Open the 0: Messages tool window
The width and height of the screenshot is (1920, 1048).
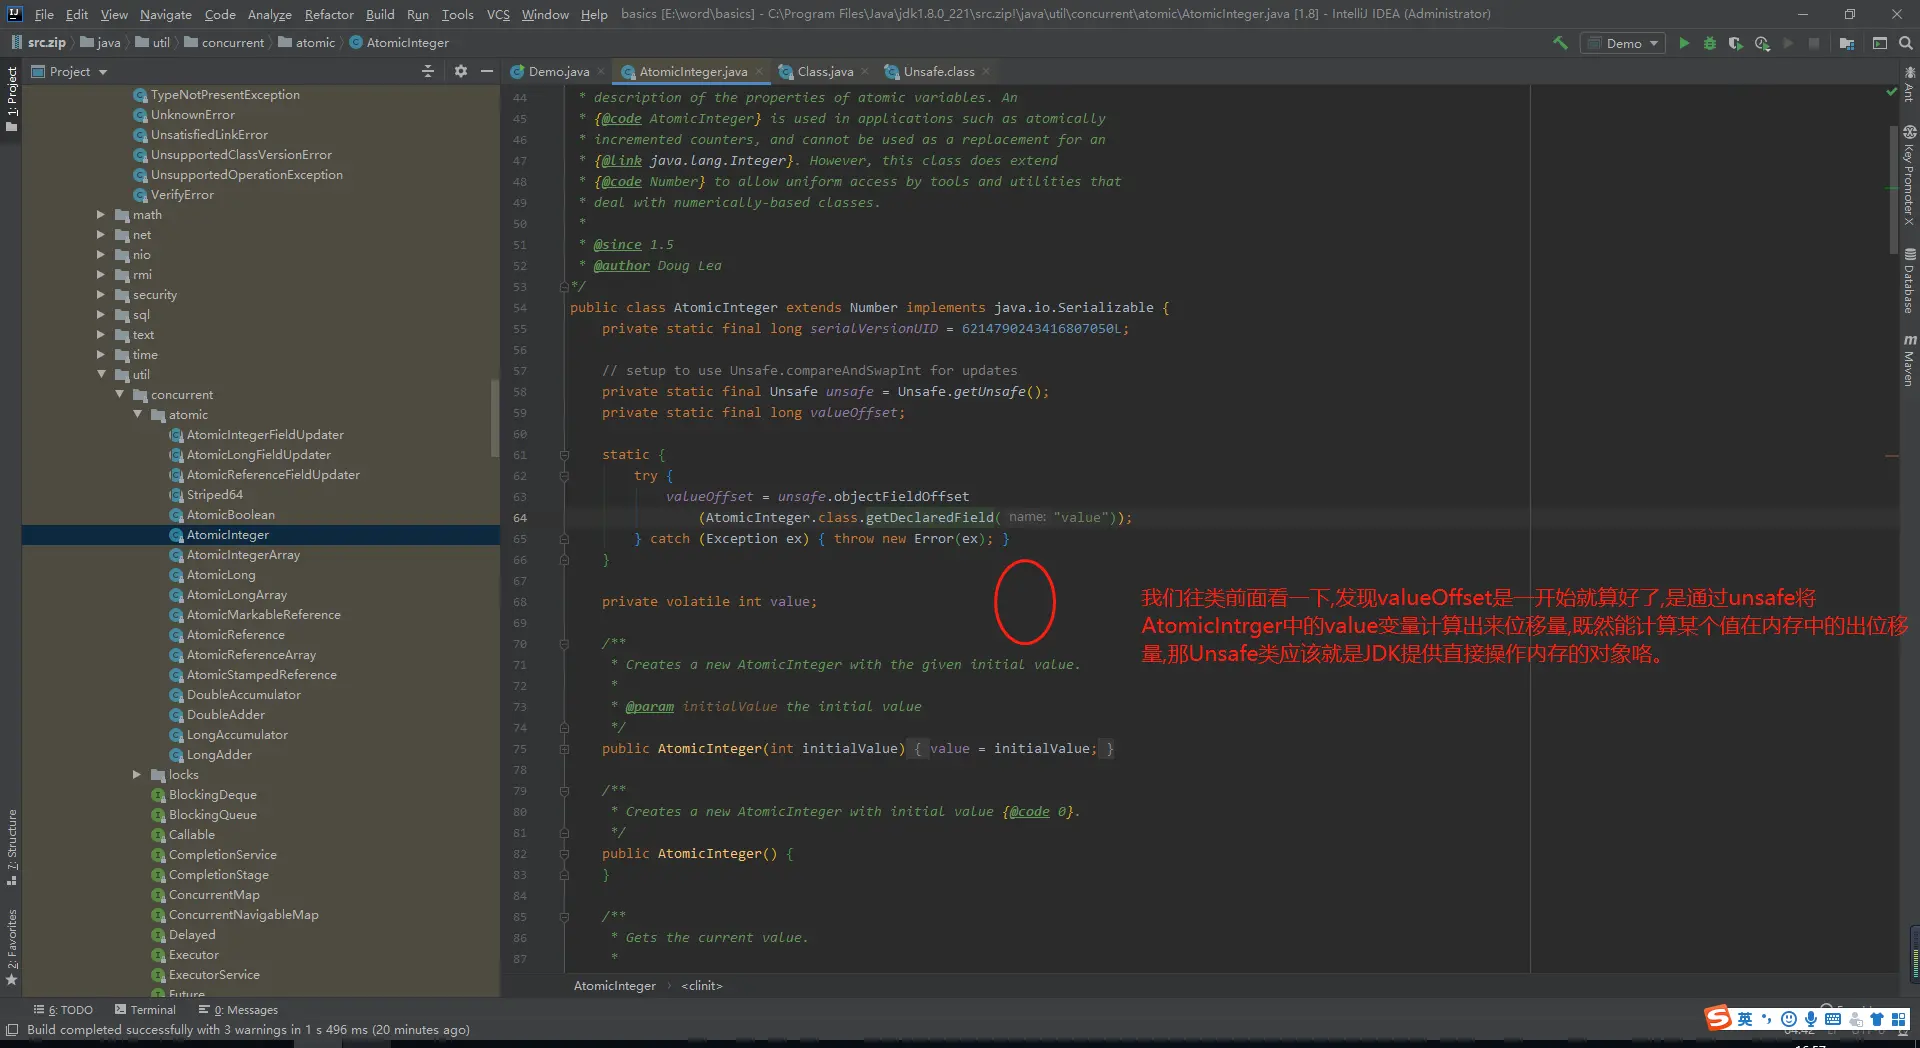[238, 1010]
